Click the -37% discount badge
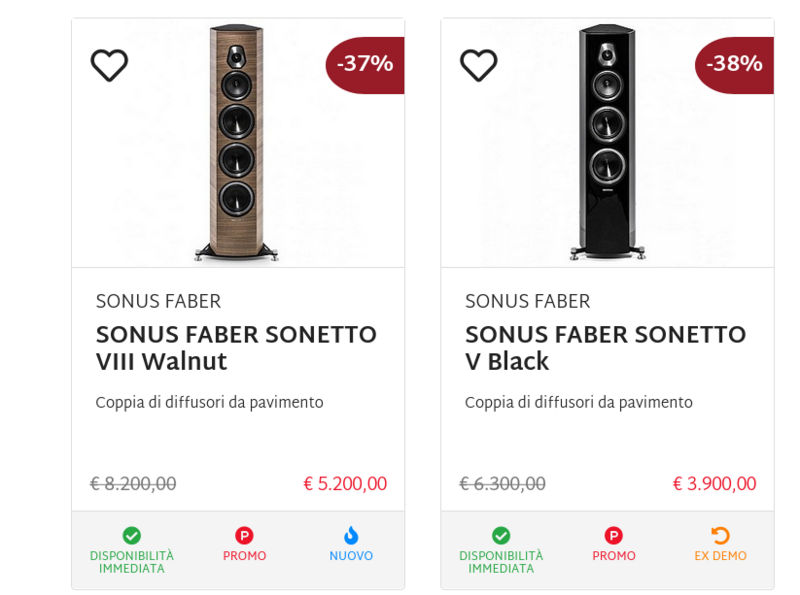This screenshot has height=595, width=800. coord(365,65)
